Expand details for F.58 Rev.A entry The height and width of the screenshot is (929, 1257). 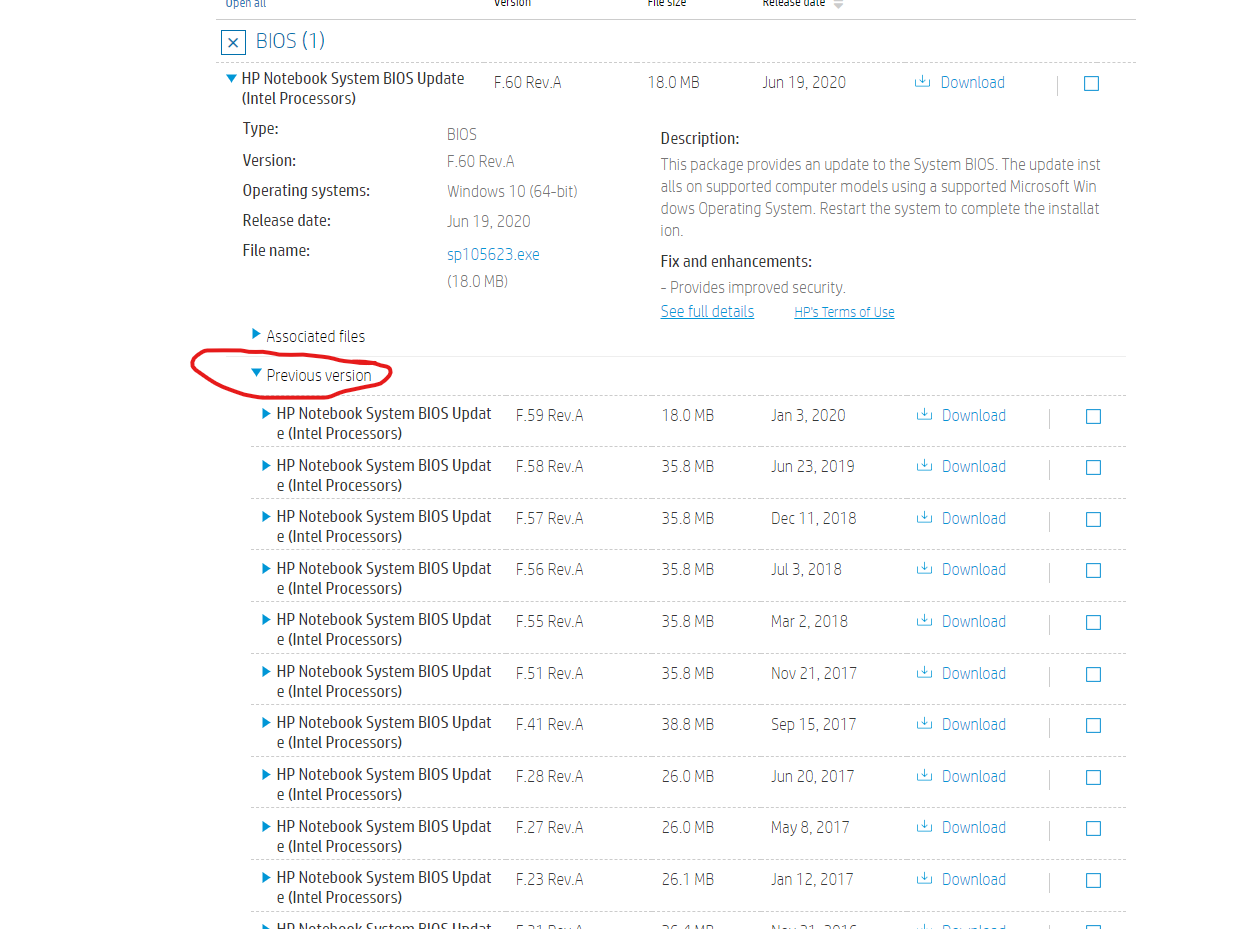[265, 465]
